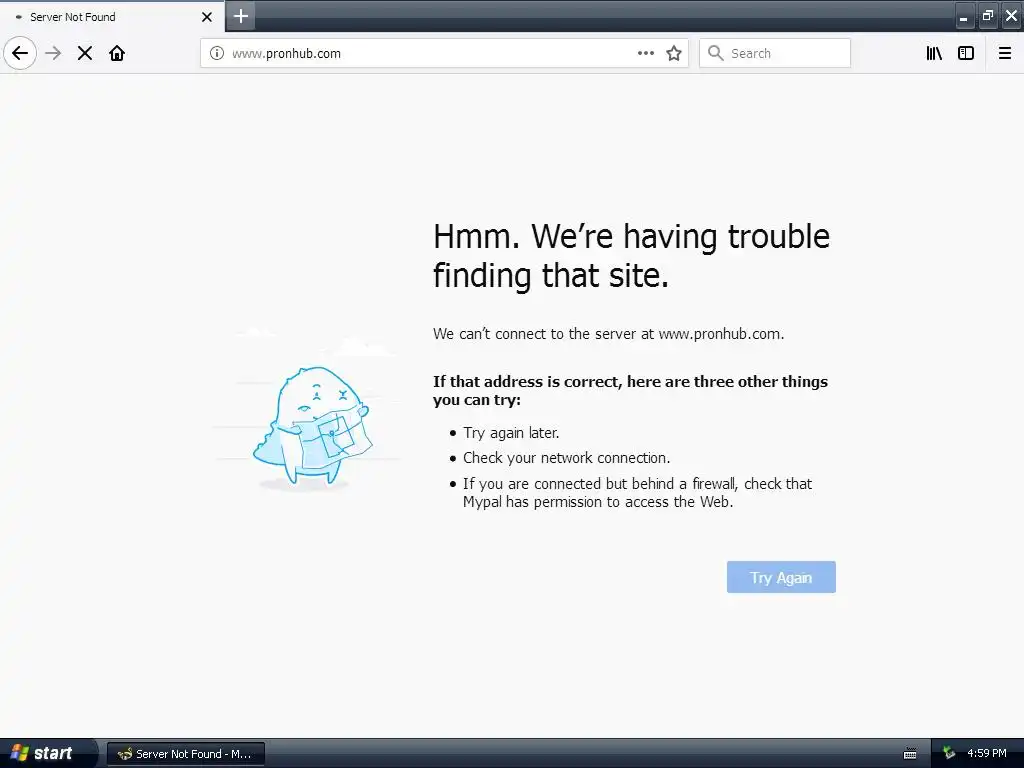
Task: Click the keyboard tray icon
Action: pos(910,754)
